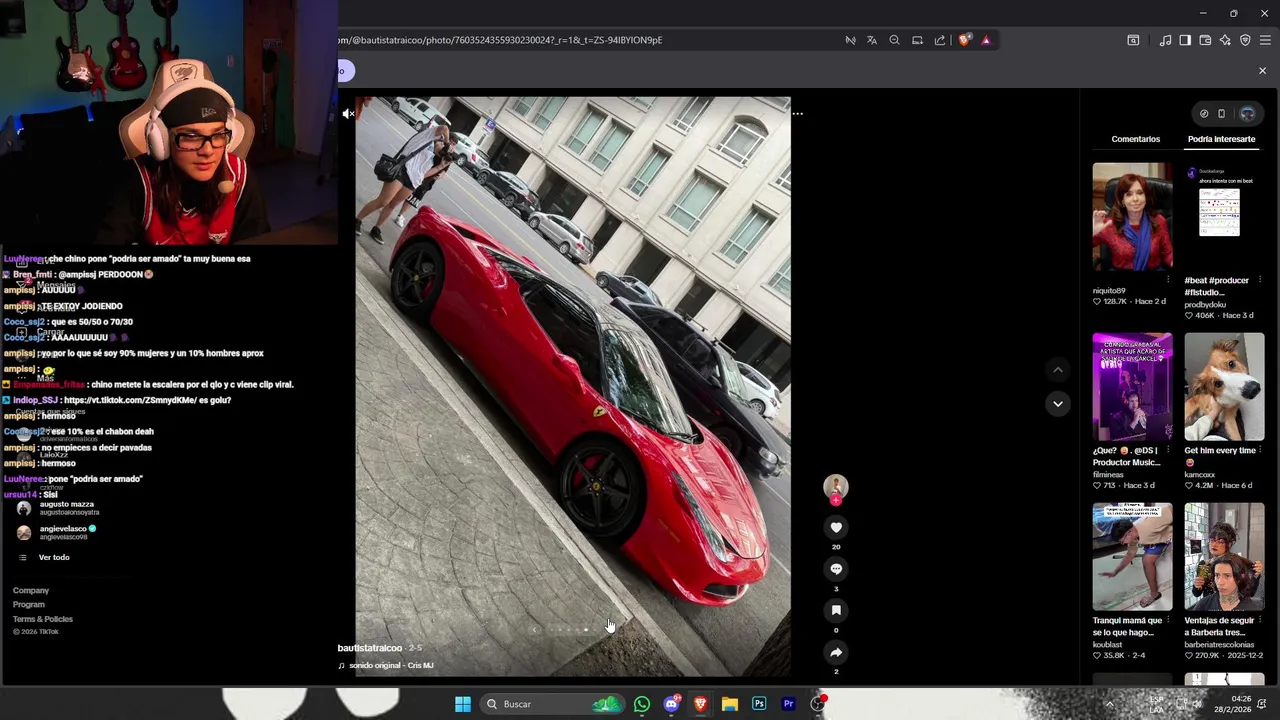Image resolution: width=1280 pixels, height=720 pixels.
Task: Expand the Terms & Policies footer section
Action: [x=43, y=619]
